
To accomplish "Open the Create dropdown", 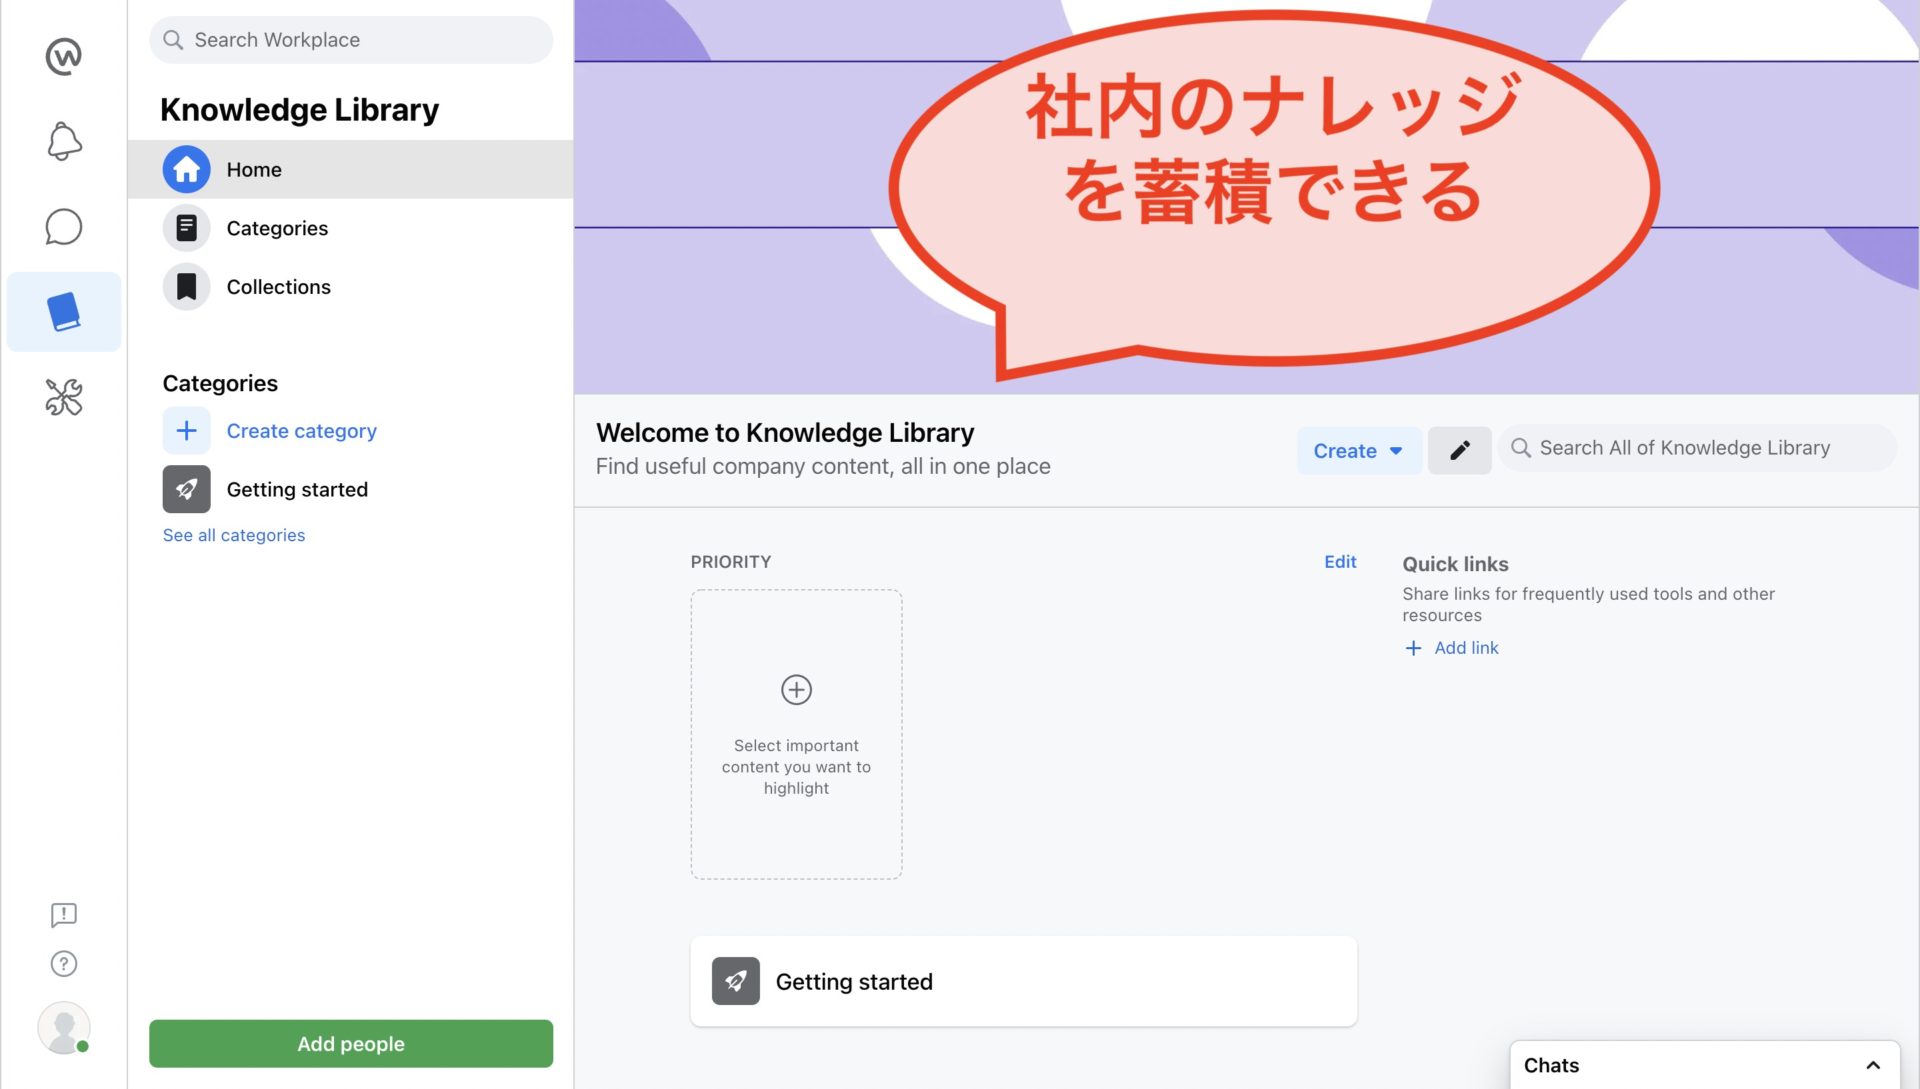I will coord(1359,451).
